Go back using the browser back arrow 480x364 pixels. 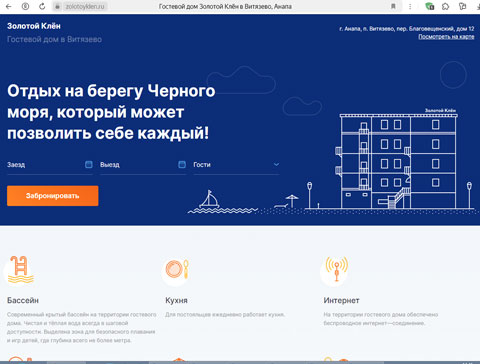9,6
